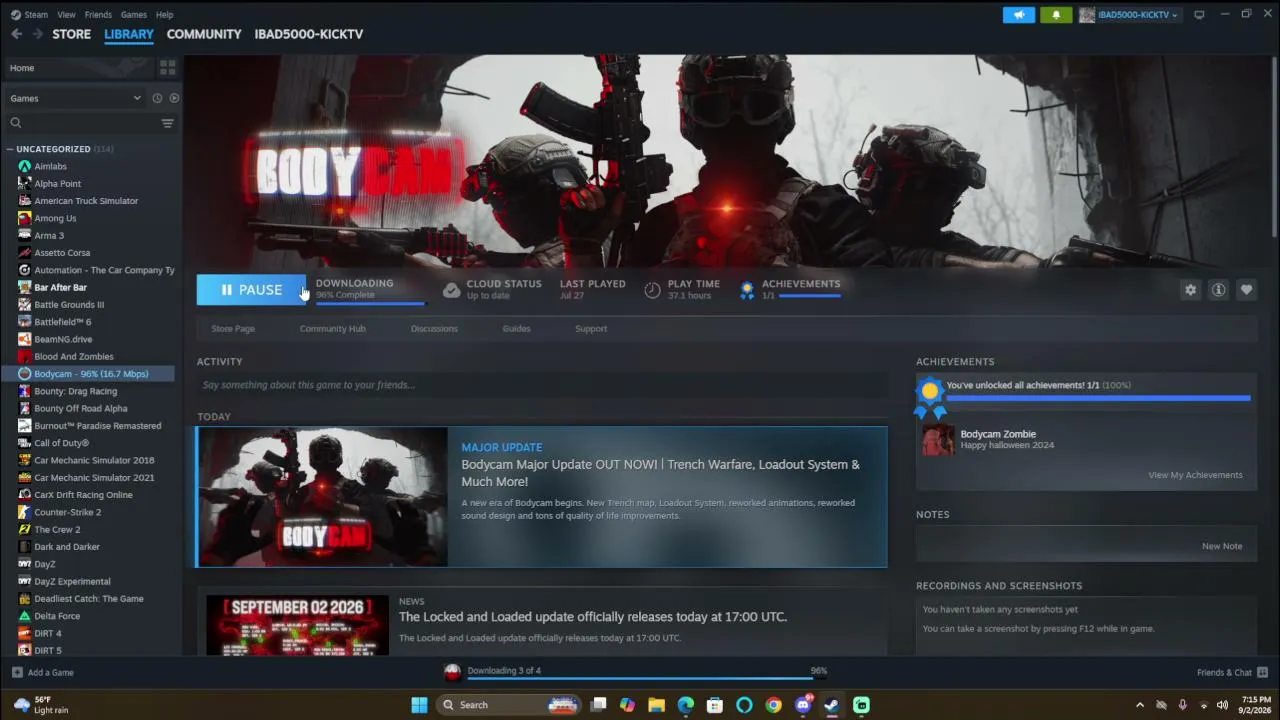Open the Major Update news thumbnail
The height and width of the screenshot is (720, 1280).
tap(322, 497)
